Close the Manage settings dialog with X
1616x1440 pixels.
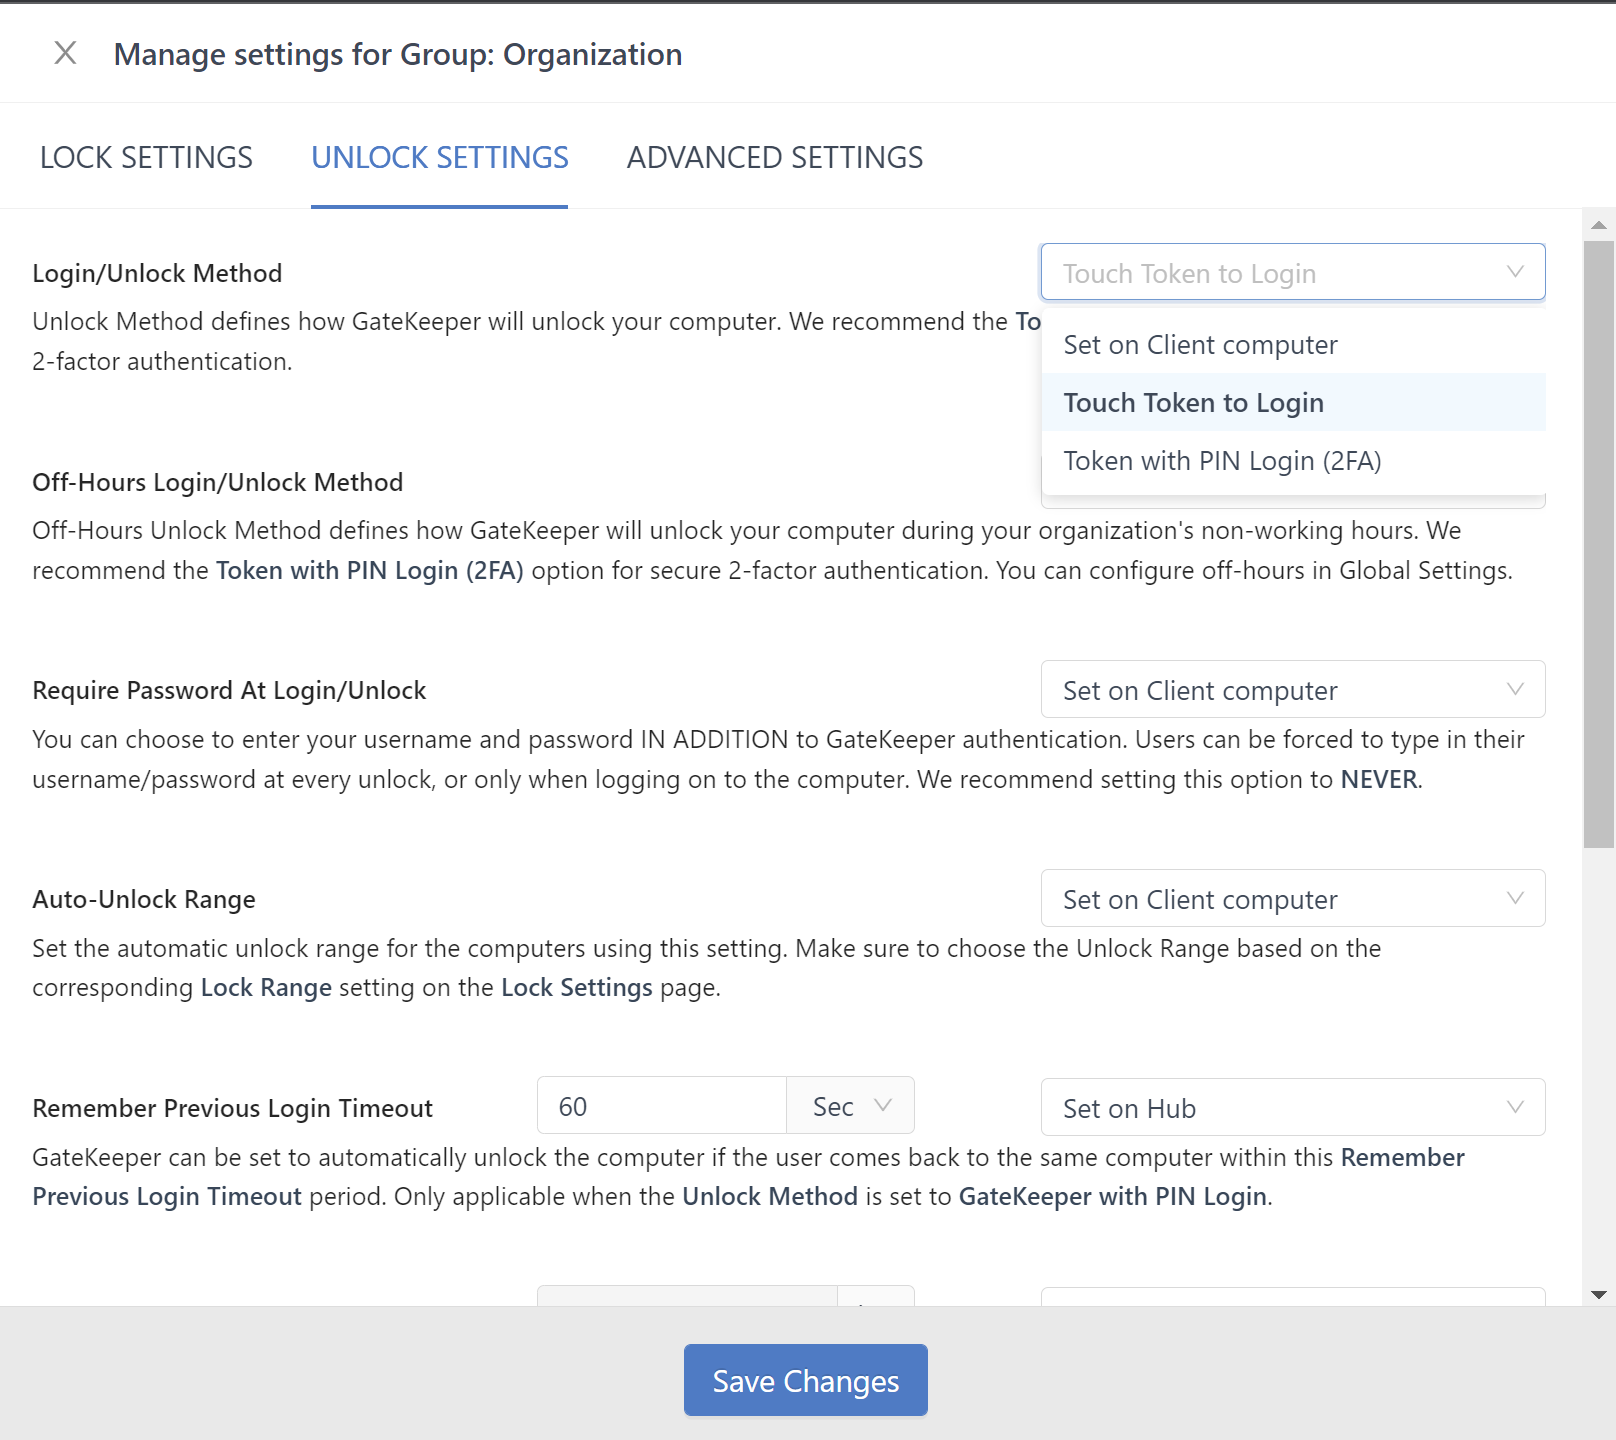coord(65,53)
